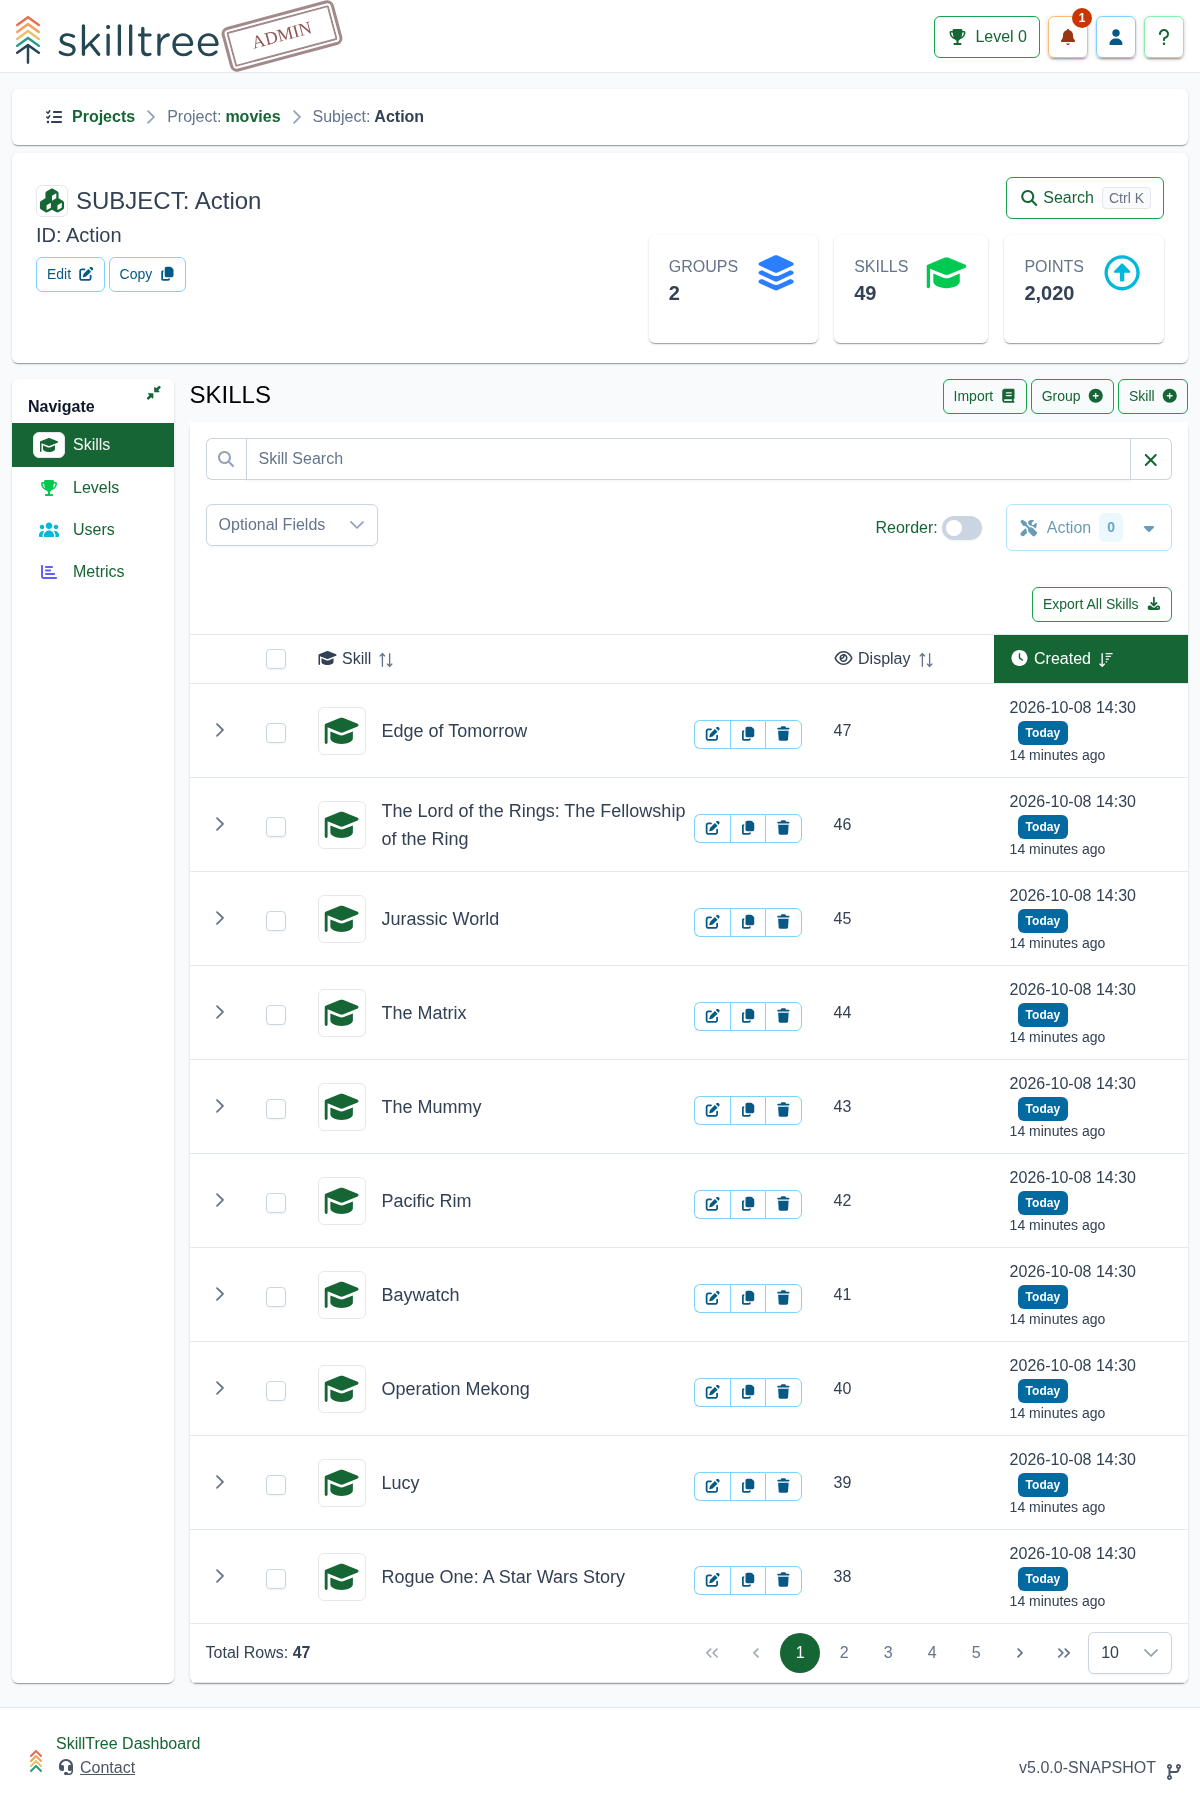The width and height of the screenshot is (1200, 1804).
Task: Delete the Edge of Tomorrow skill
Action: click(x=783, y=734)
